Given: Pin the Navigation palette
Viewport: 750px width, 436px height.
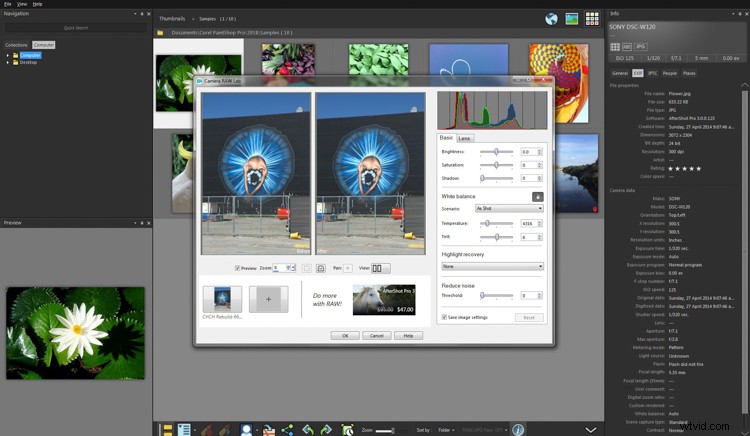Looking at the screenshot, I should tap(142, 14).
